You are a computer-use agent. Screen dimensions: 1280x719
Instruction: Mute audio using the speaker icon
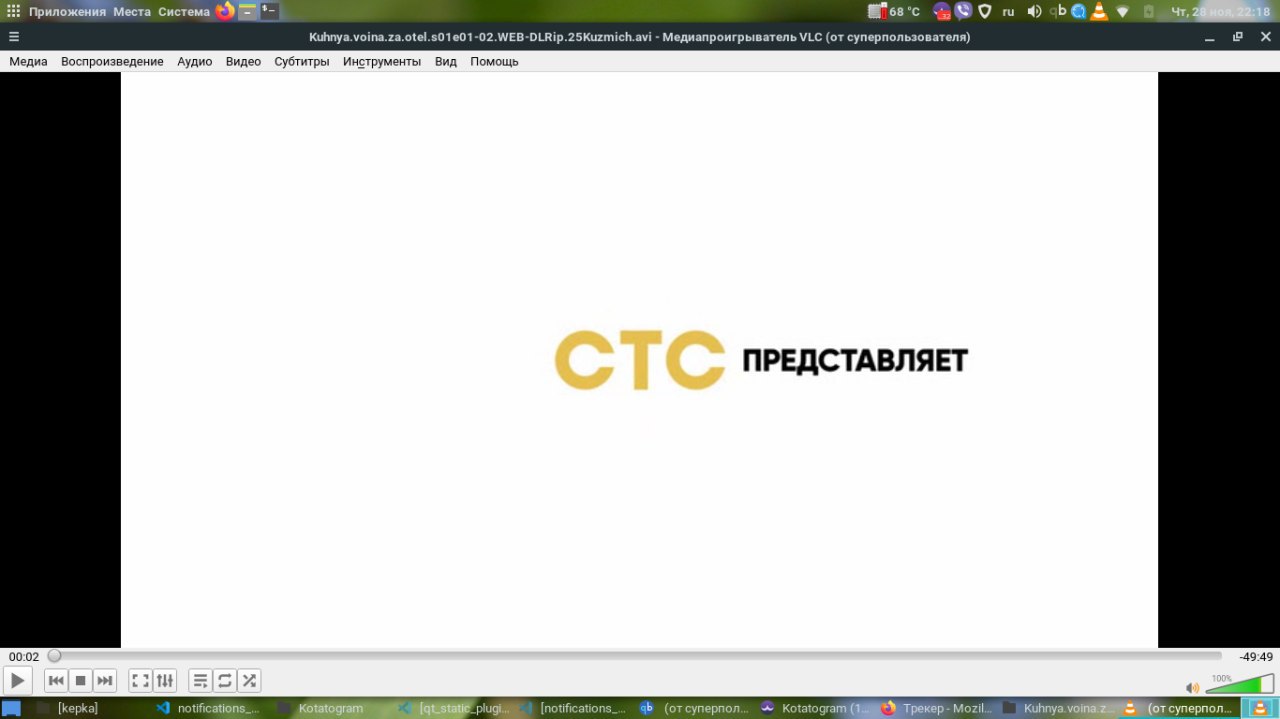(1192, 687)
